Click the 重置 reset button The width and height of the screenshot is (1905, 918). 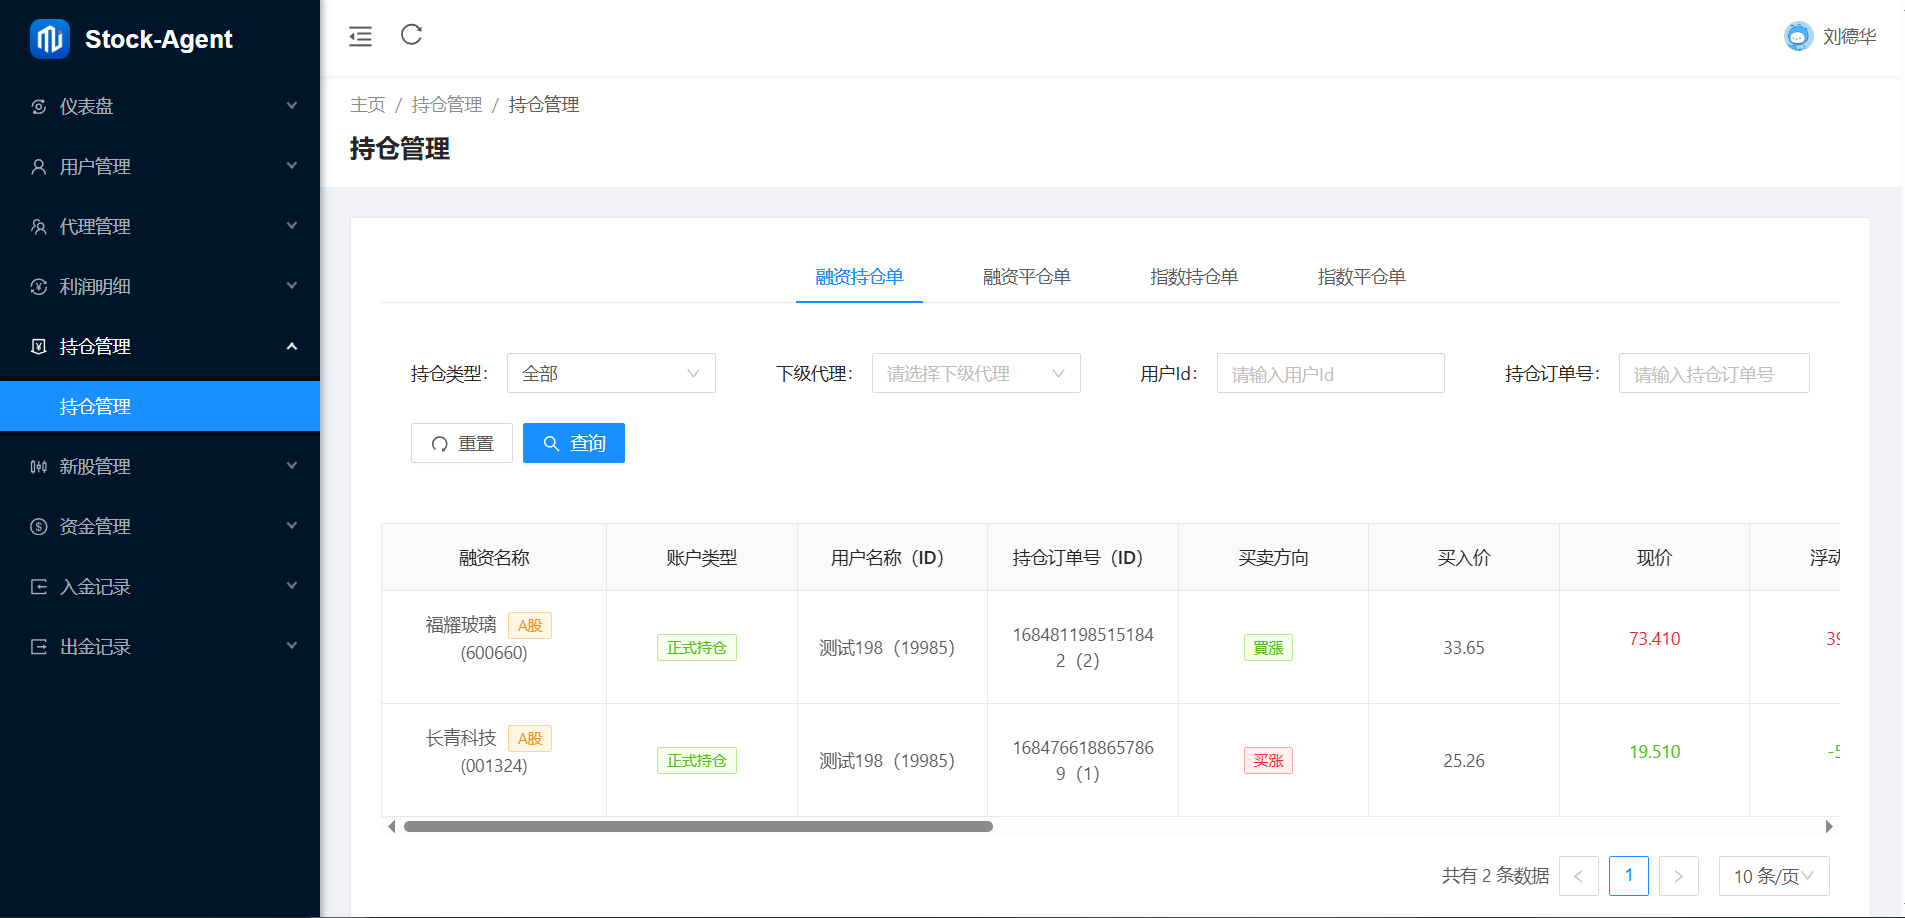pos(461,443)
